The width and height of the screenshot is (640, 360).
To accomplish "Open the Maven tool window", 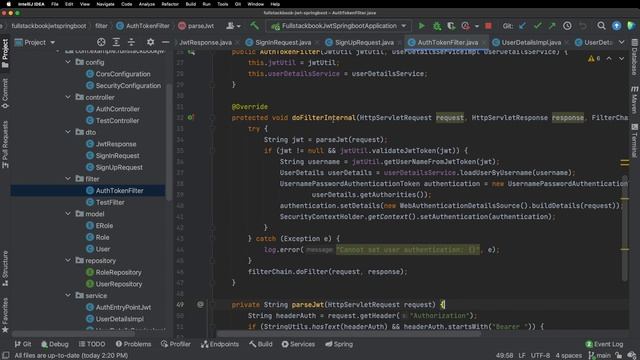I will (x=634, y=100).
